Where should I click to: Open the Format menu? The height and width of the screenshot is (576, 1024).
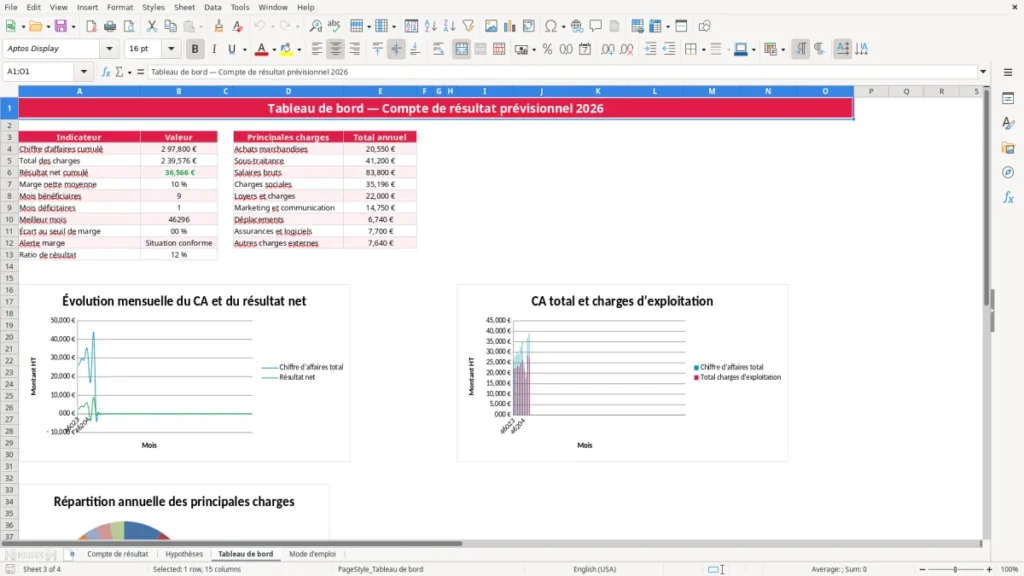coord(120,7)
